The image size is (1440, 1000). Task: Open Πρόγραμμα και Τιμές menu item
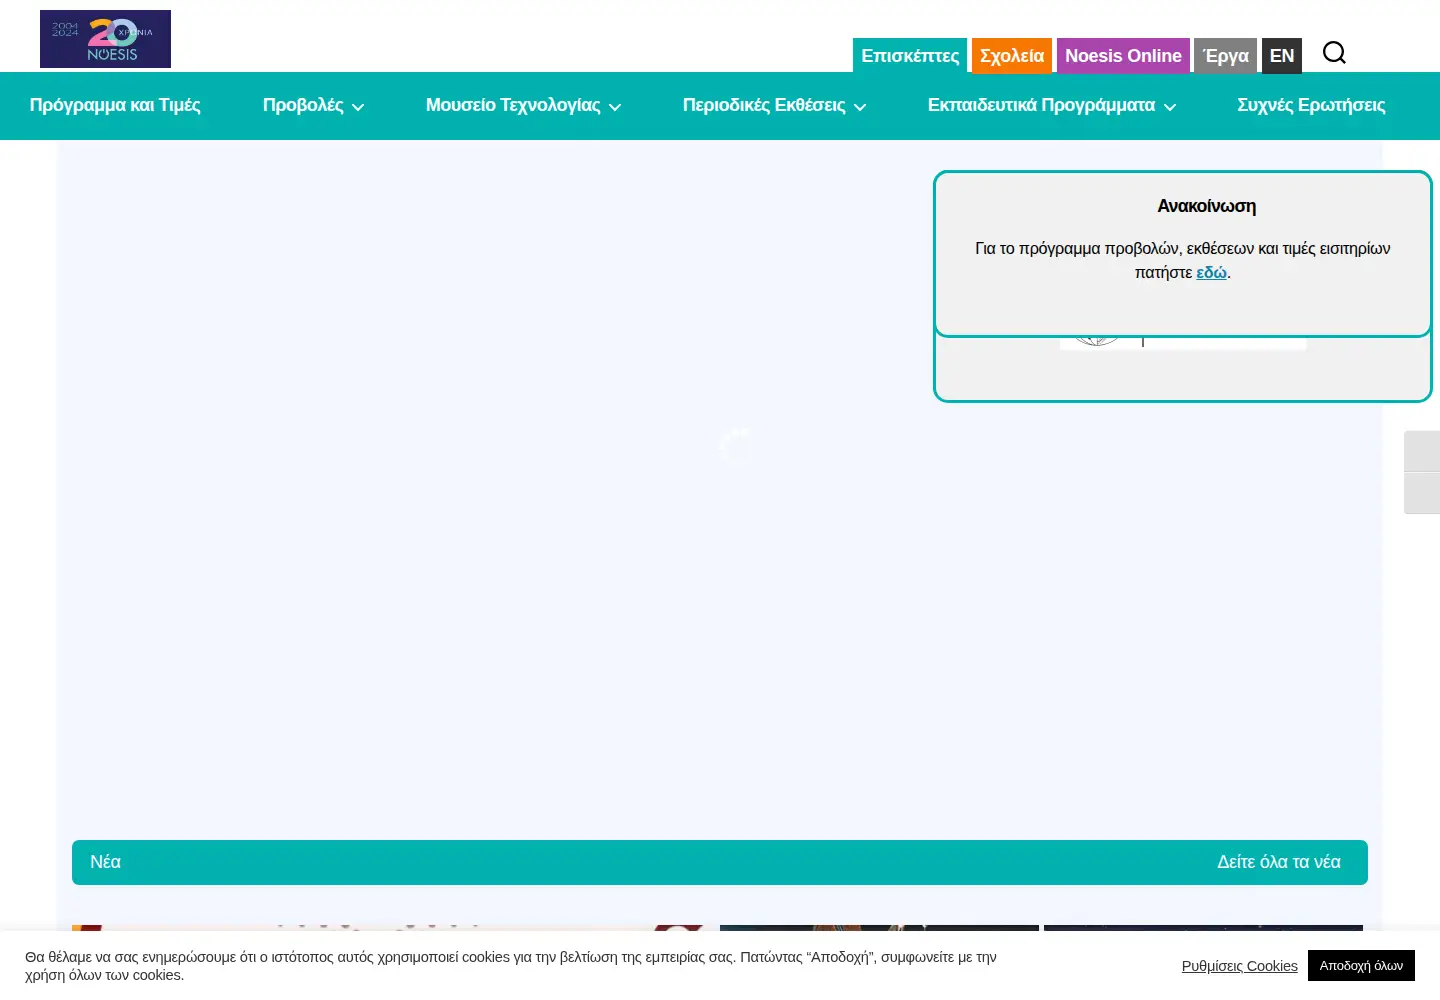tap(115, 105)
